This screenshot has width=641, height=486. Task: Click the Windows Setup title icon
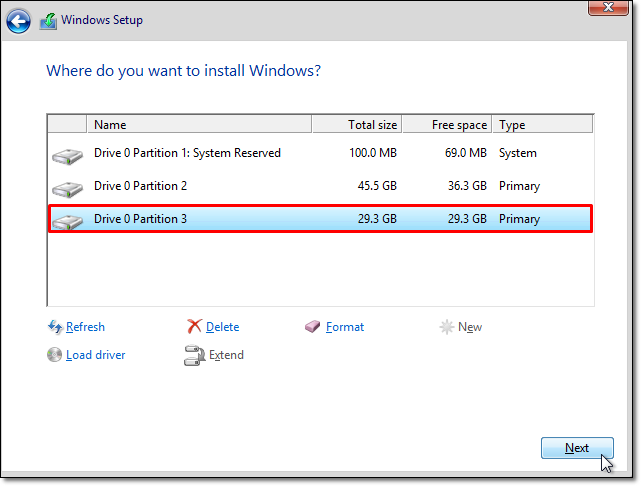click(48, 21)
